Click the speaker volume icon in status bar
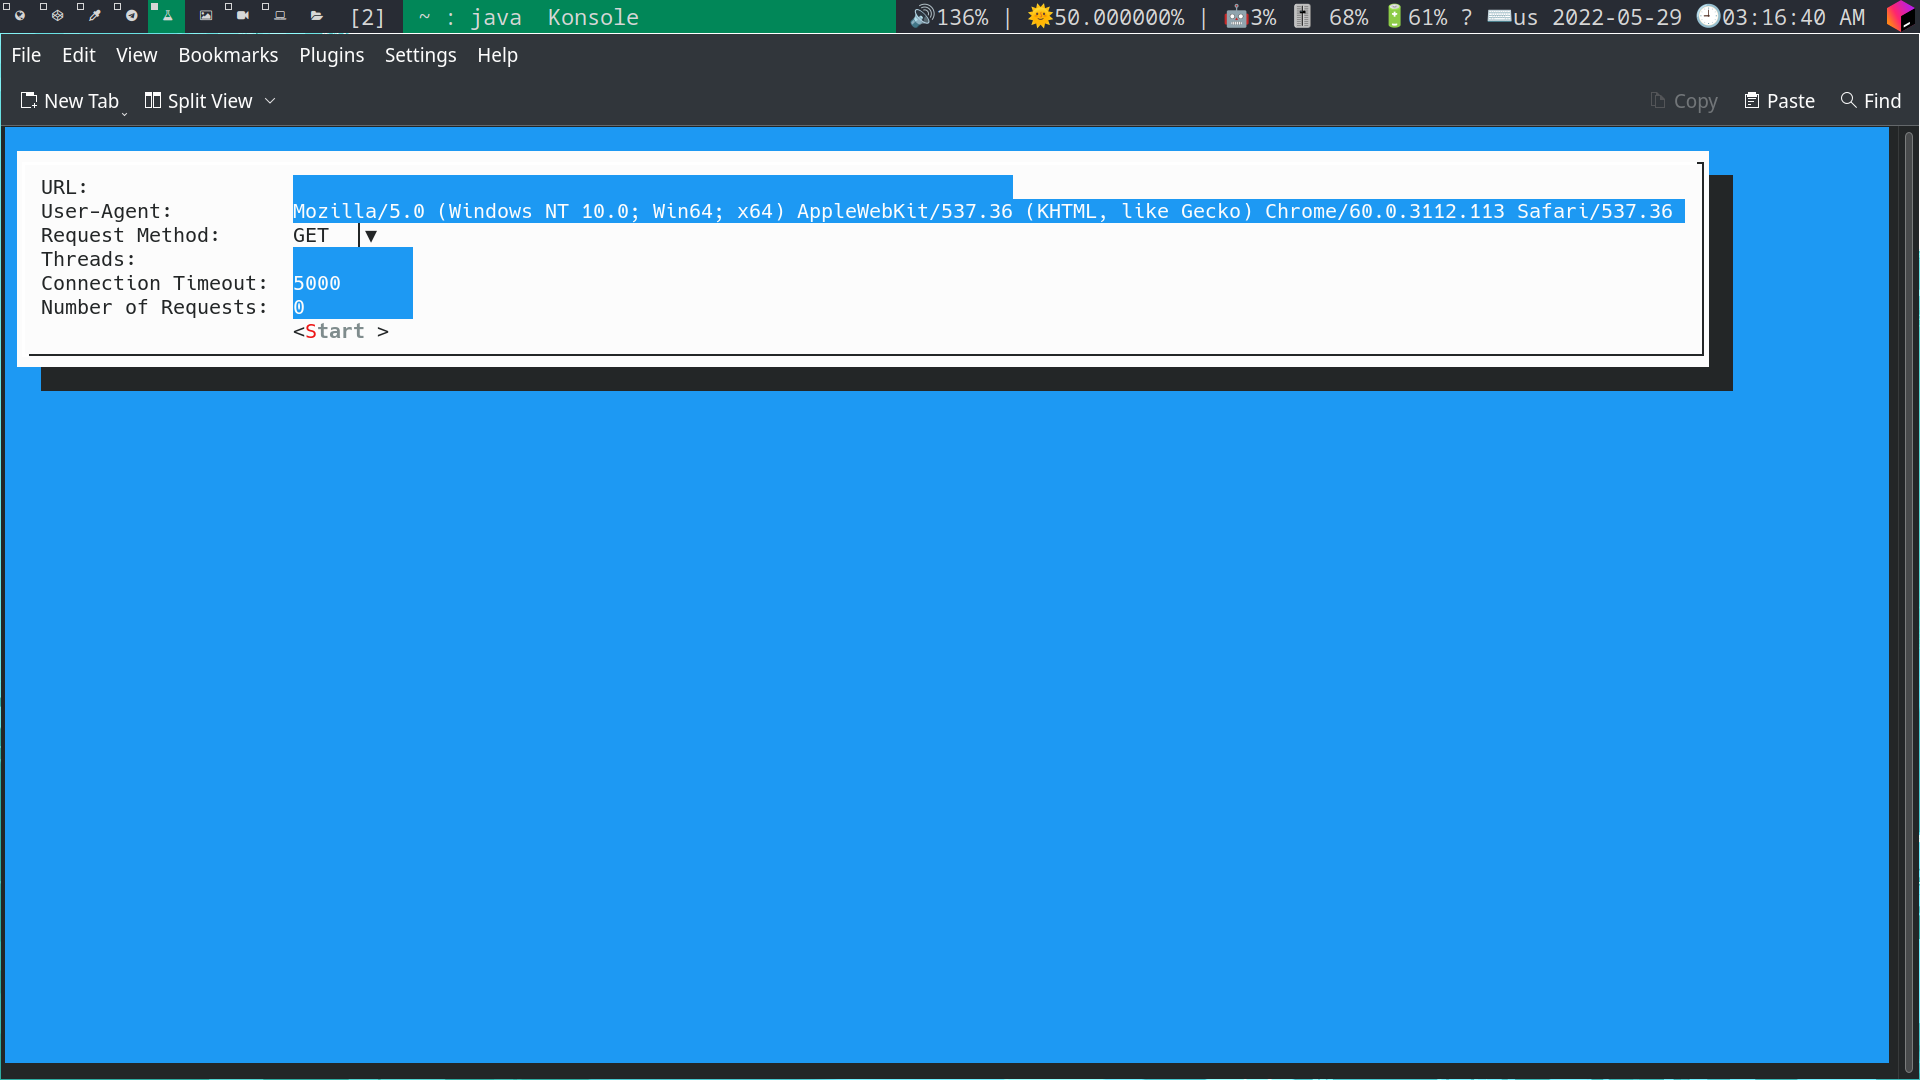Image resolution: width=1920 pixels, height=1080 pixels. coord(921,16)
